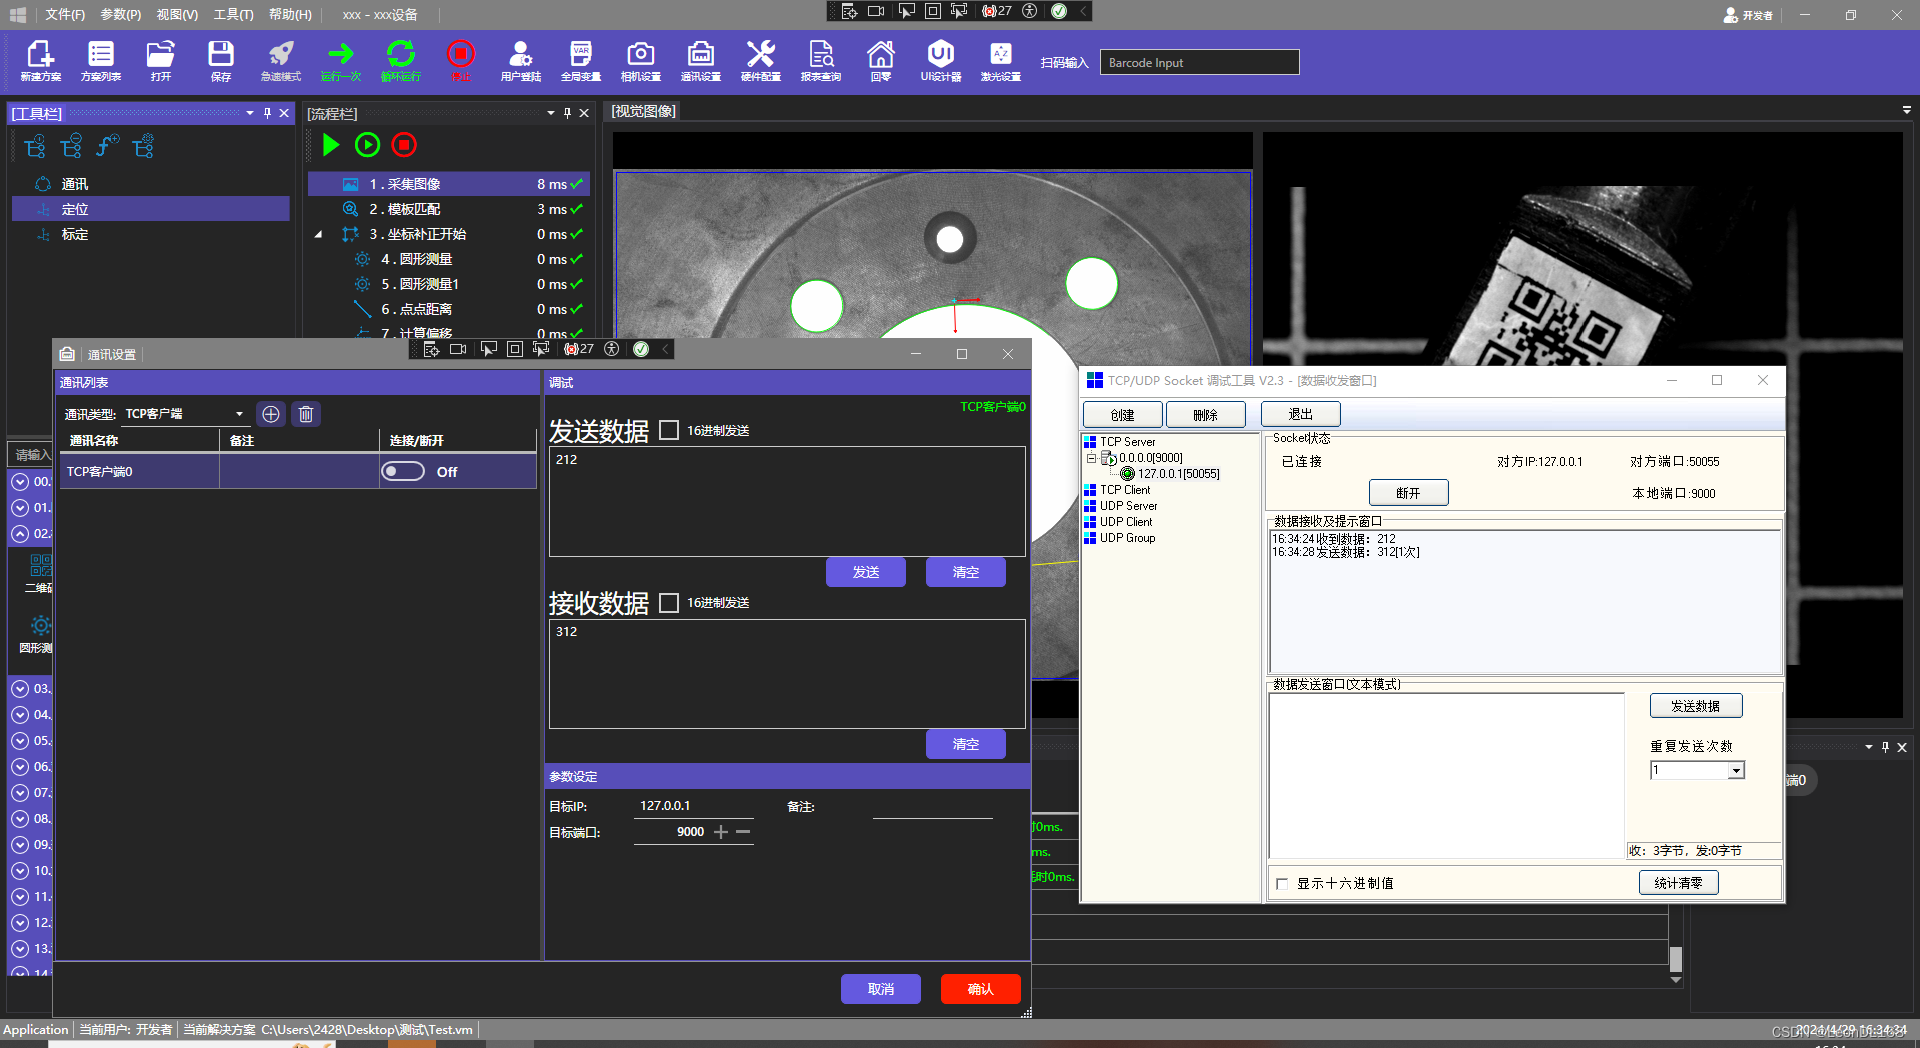Open the 工具(T) menu
Screen dimensions: 1920x1048
tap(232, 15)
